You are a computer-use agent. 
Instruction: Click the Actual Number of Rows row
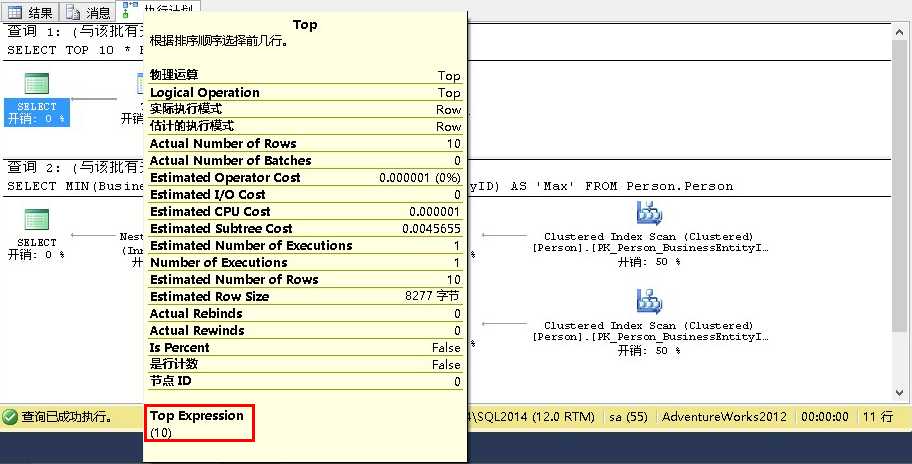point(305,144)
